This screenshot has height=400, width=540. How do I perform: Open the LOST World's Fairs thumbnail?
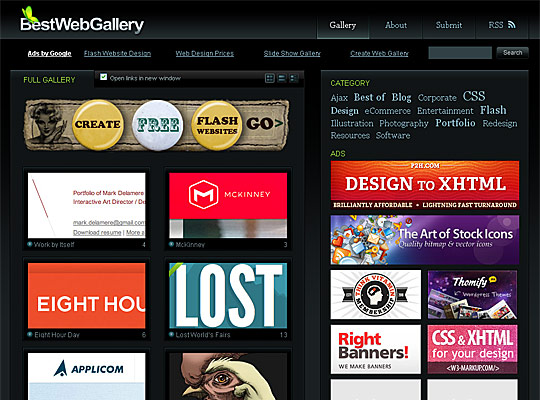228,296
